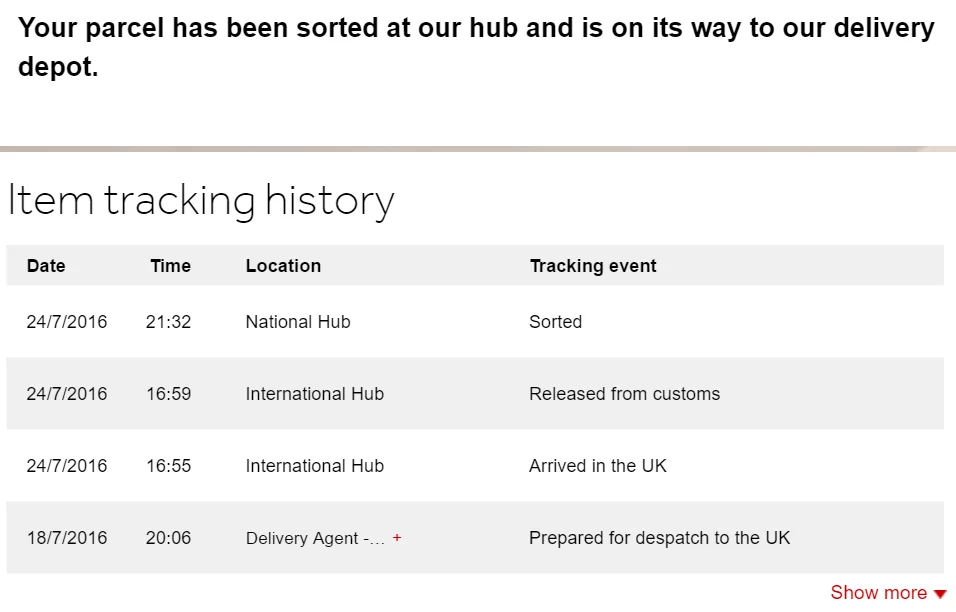
Task: Select the Date column header
Action: coord(46,266)
